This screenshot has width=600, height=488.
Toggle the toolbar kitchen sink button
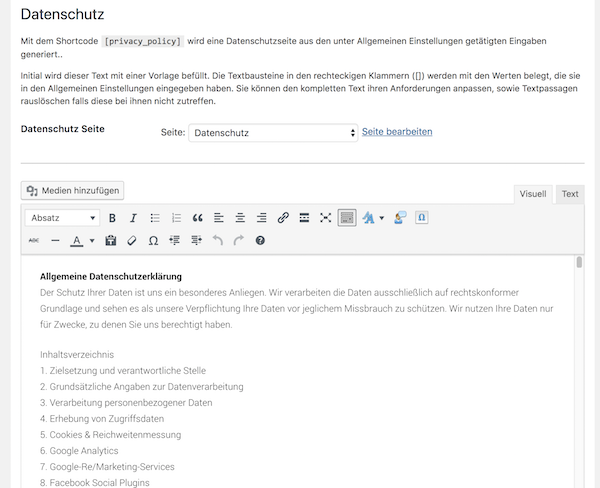[347, 218]
